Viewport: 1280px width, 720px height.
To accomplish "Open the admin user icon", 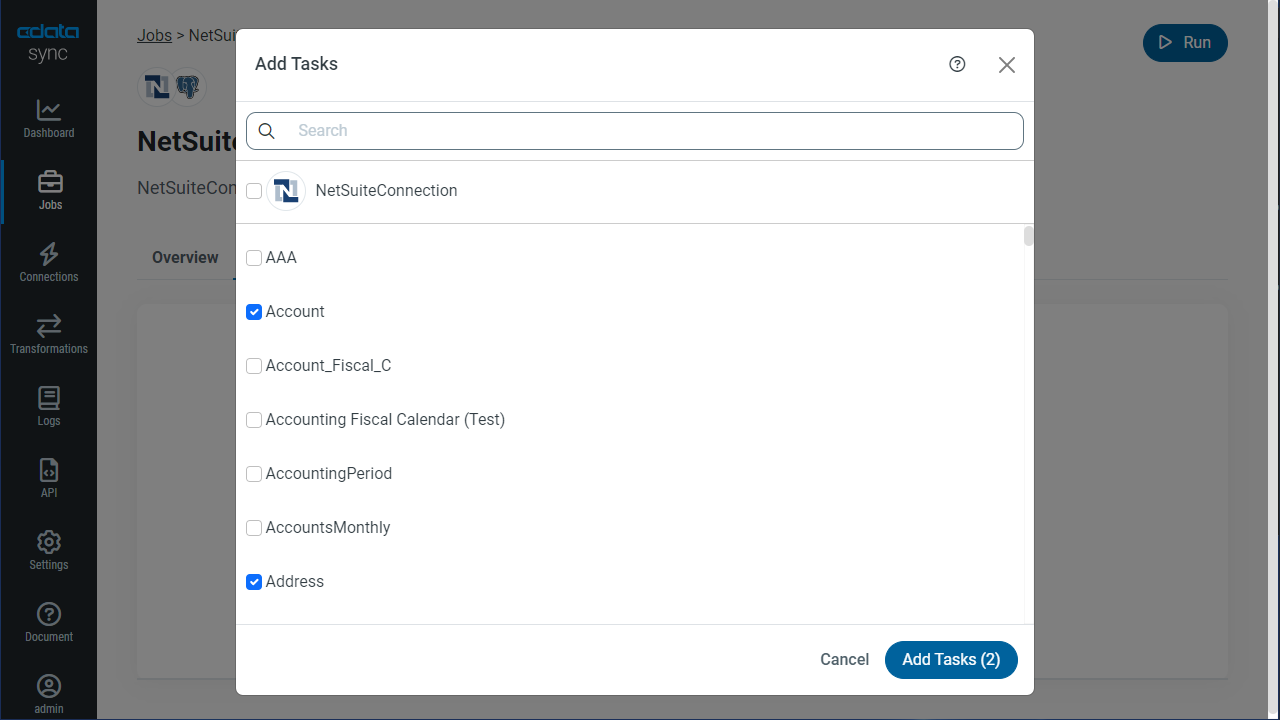I will (x=49, y=686).
